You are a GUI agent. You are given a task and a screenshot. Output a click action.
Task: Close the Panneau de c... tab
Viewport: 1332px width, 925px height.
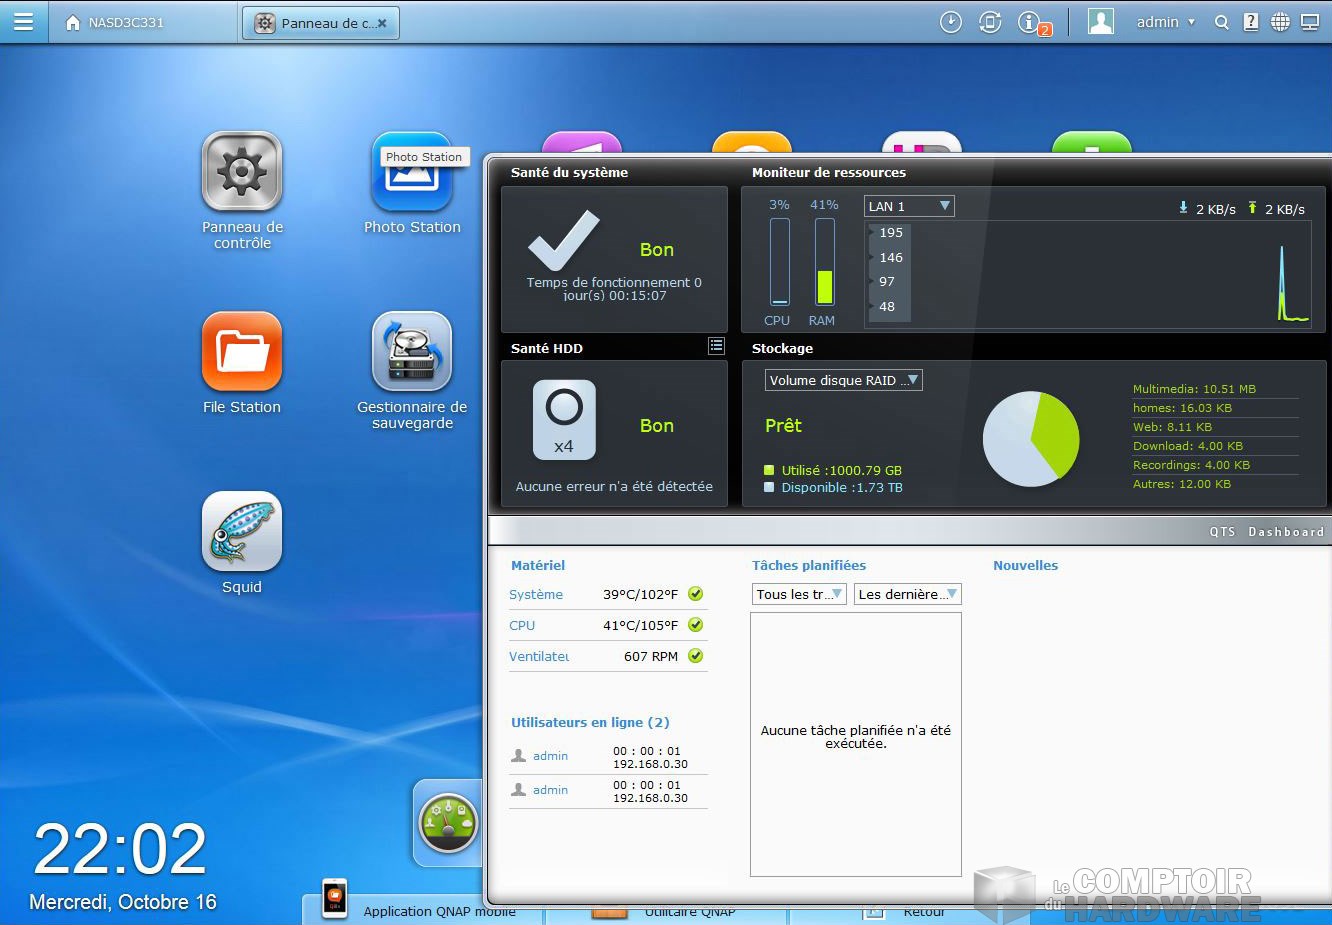coord(382,23)
